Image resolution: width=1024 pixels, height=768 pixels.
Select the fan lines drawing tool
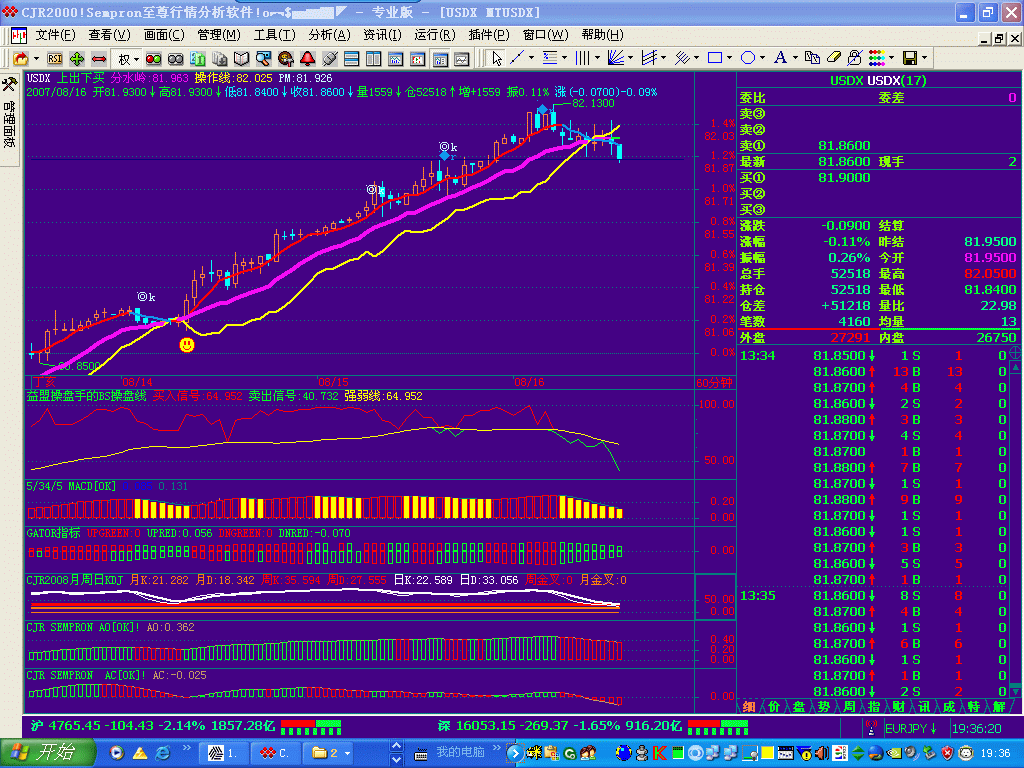point(615,58)
